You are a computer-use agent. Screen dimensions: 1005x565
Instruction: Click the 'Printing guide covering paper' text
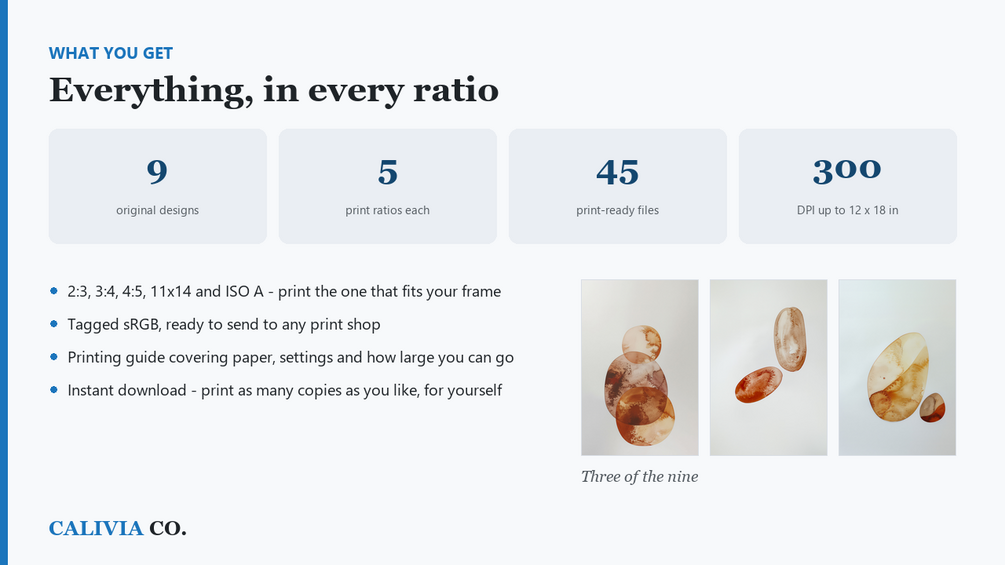coord(290,357)
